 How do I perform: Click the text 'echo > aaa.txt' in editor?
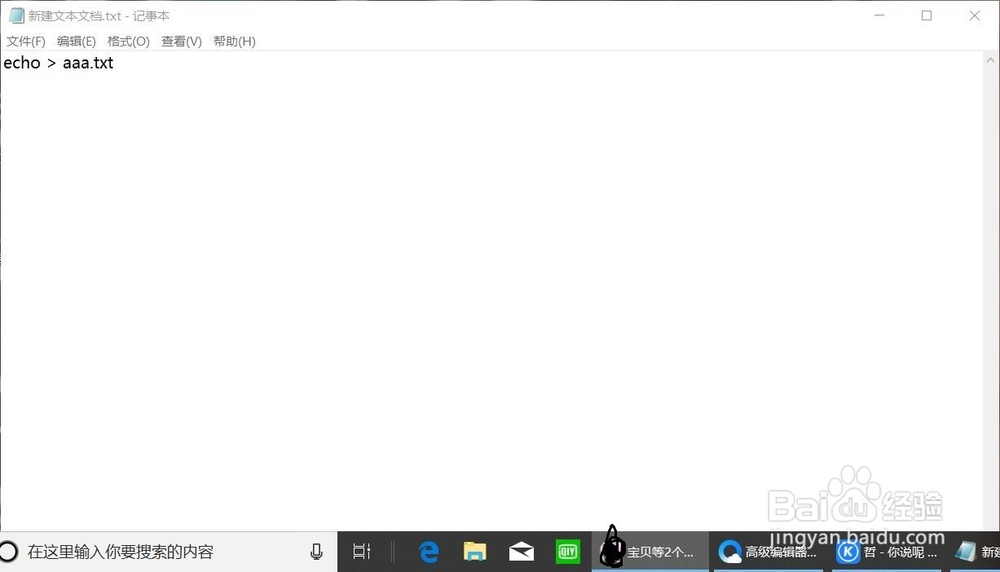tap(58, 63)
